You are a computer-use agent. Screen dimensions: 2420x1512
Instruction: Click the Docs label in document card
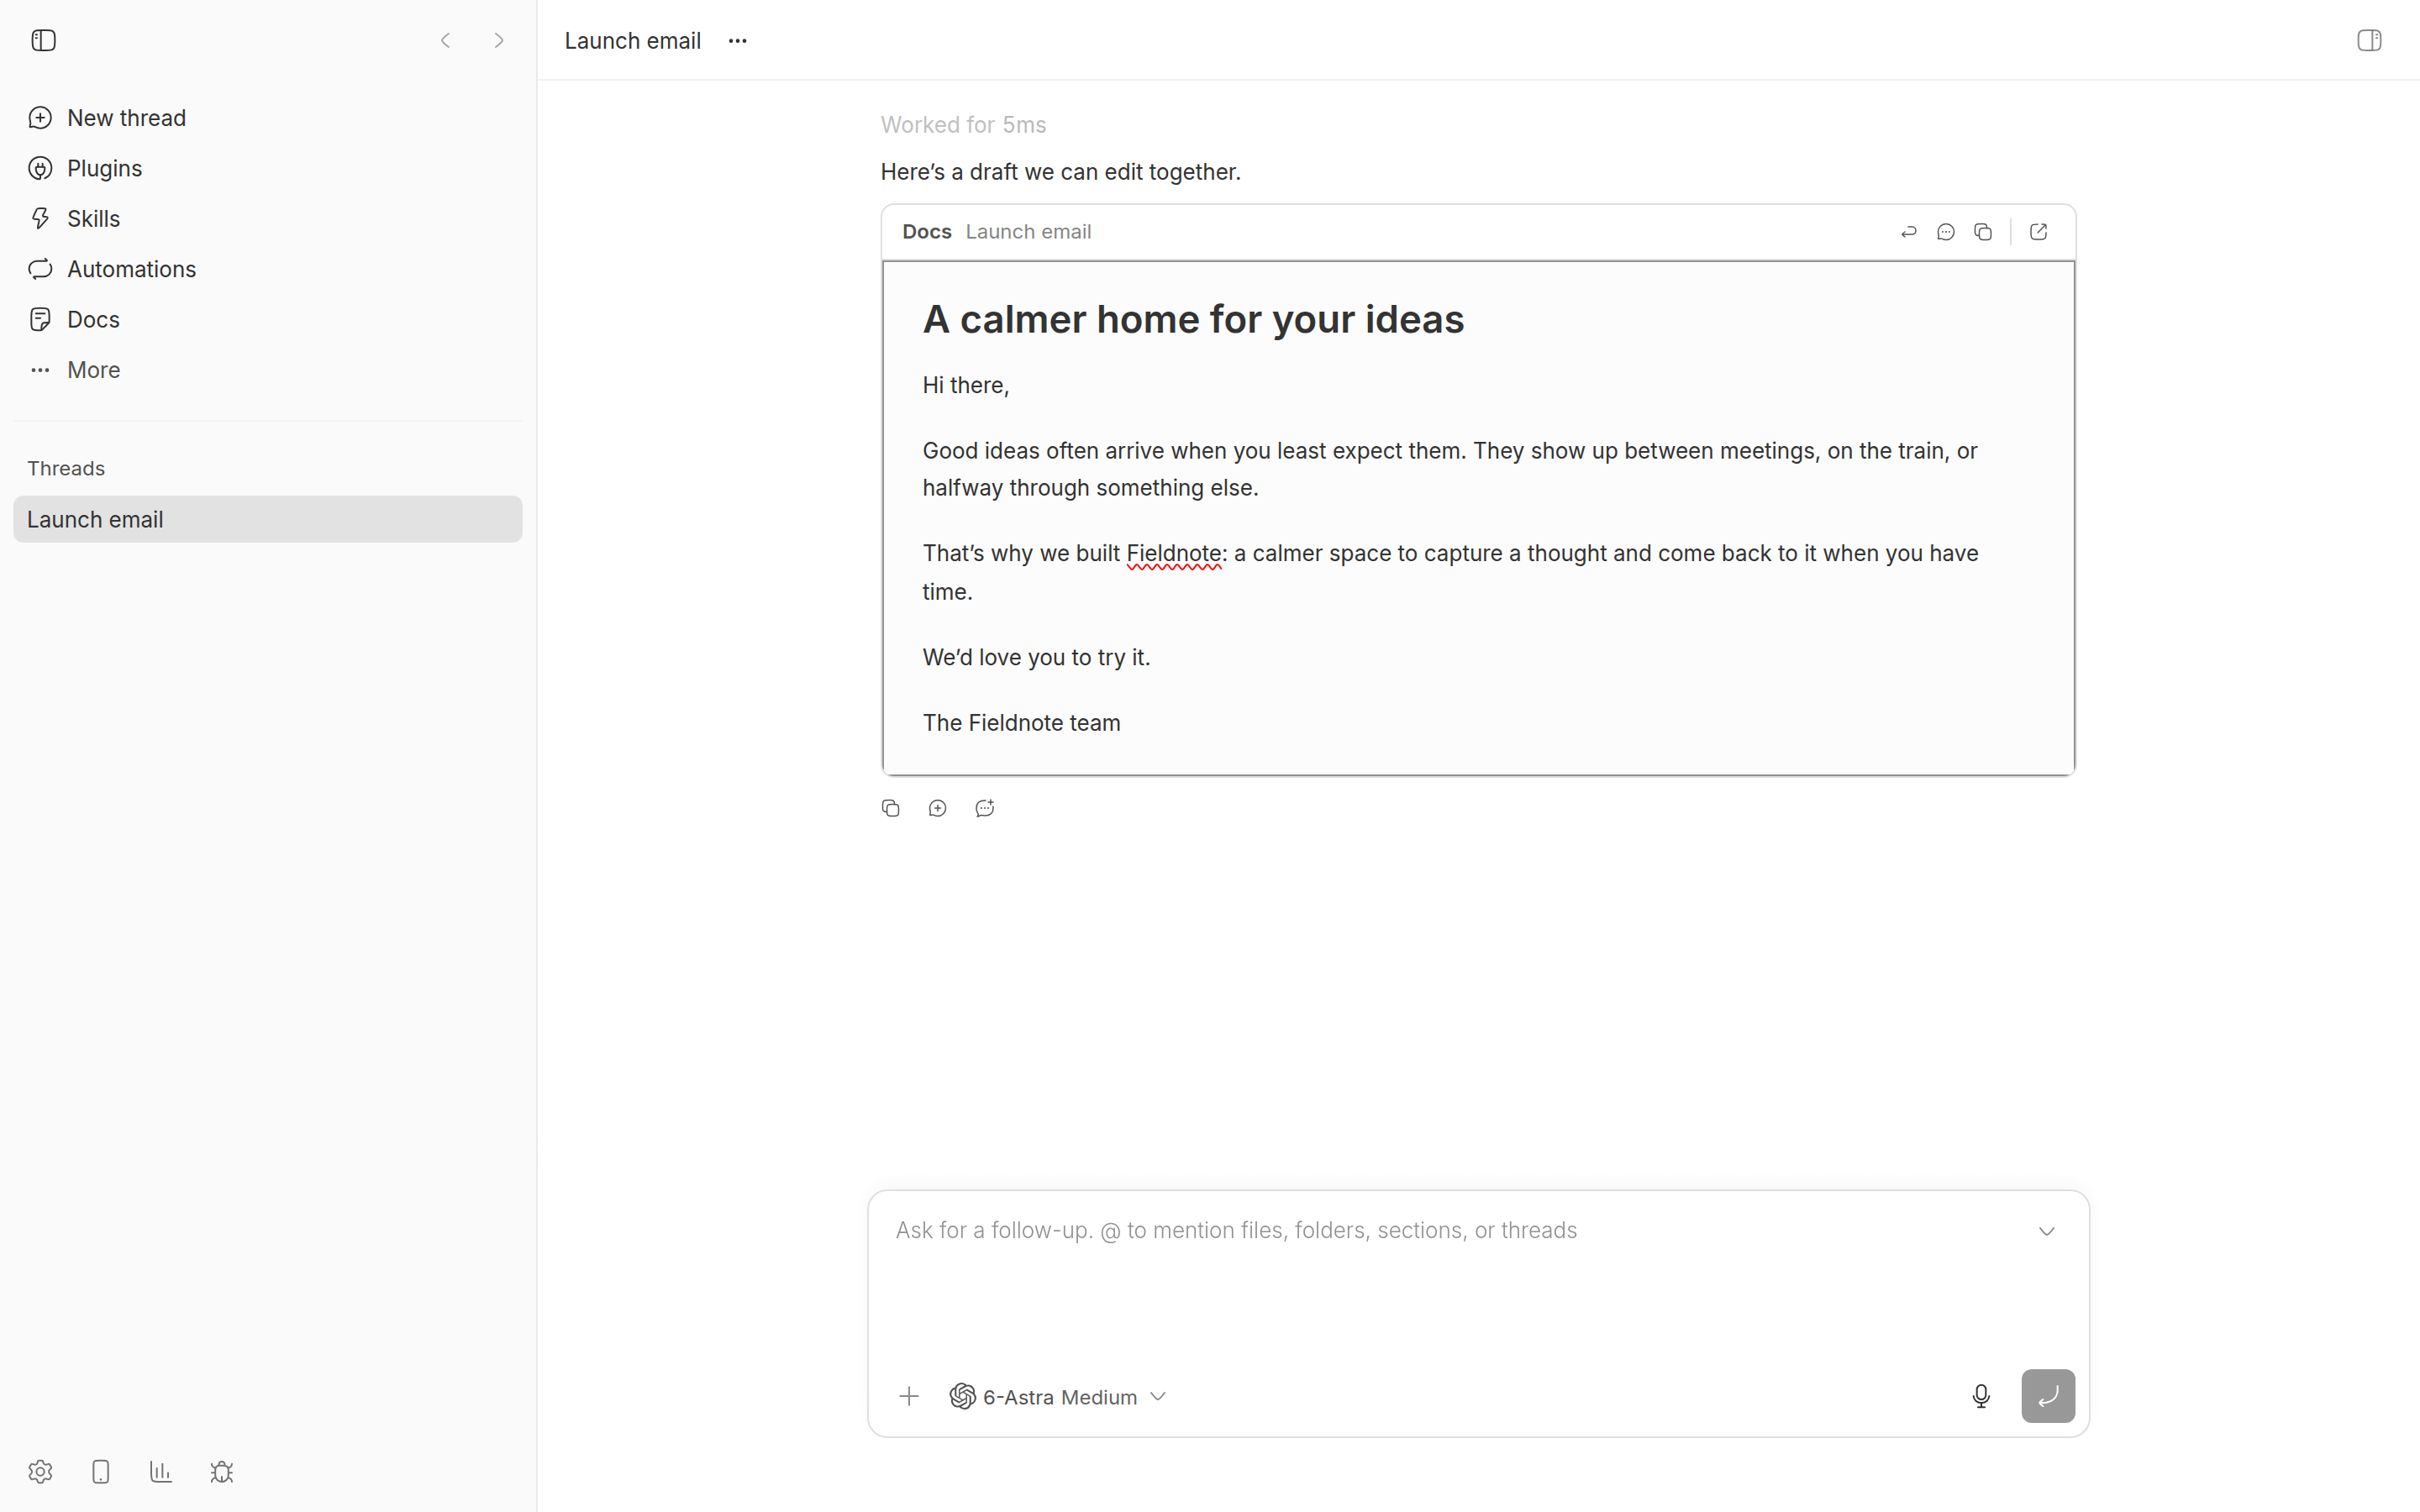pyautogui.click(x=927, y=232)
